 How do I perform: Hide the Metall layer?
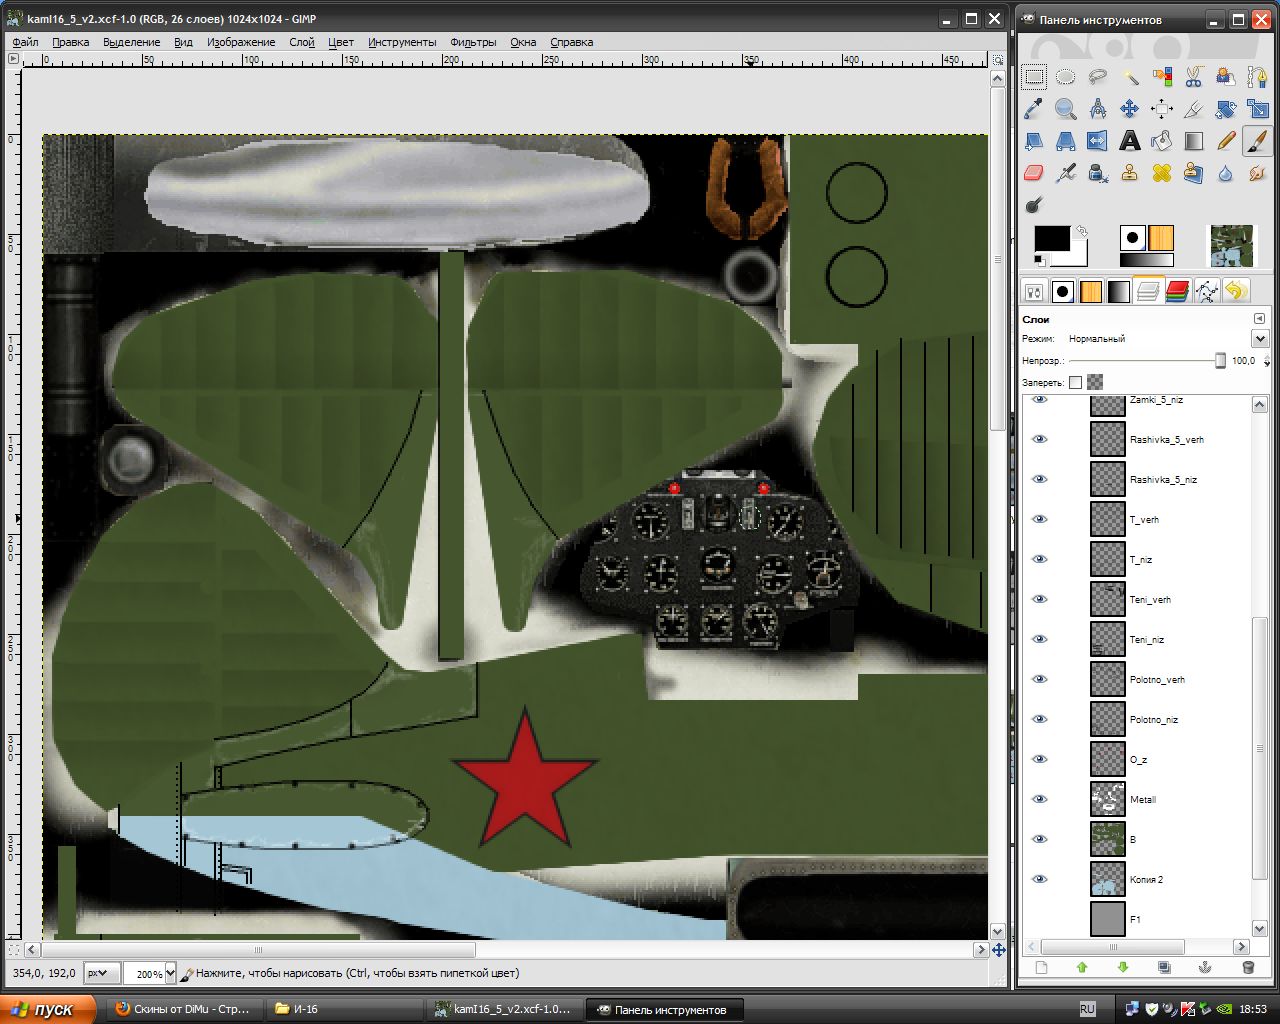(x=1040, y=799)
